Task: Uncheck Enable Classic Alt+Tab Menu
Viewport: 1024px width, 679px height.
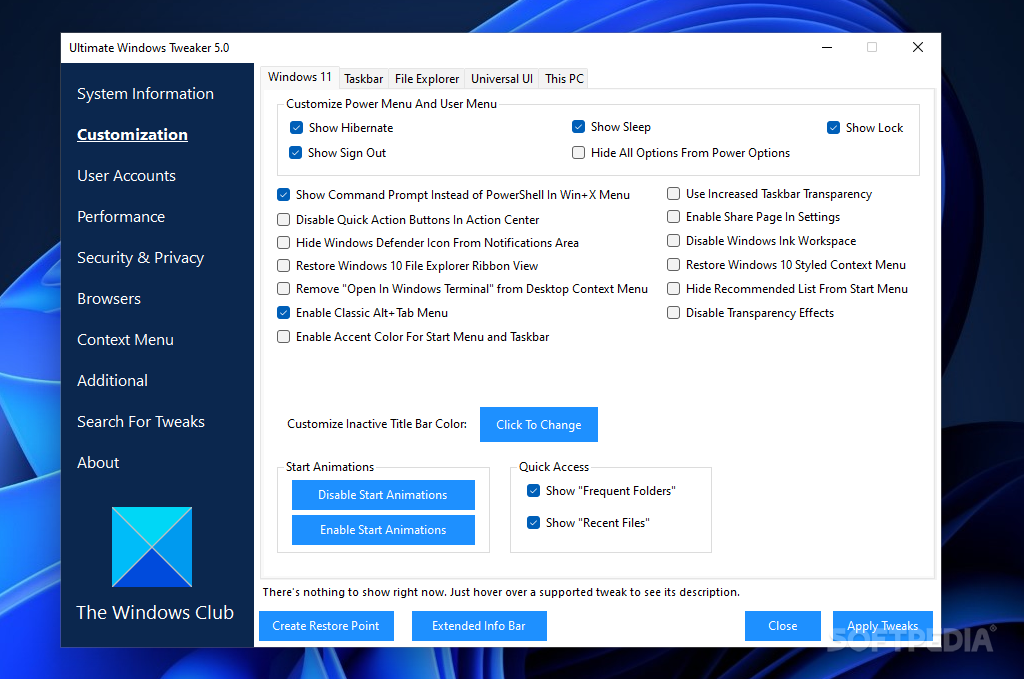Action: [283, 313]
